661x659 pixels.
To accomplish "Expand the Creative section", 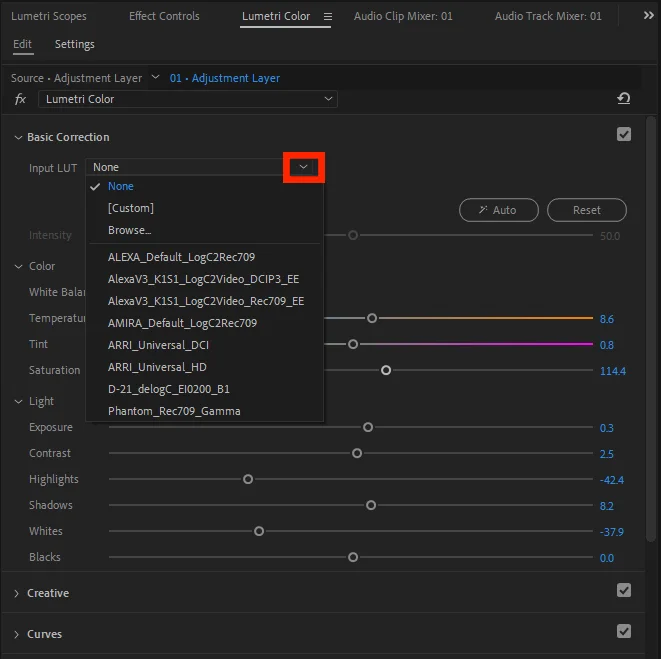I will click(x=16, y=594).
